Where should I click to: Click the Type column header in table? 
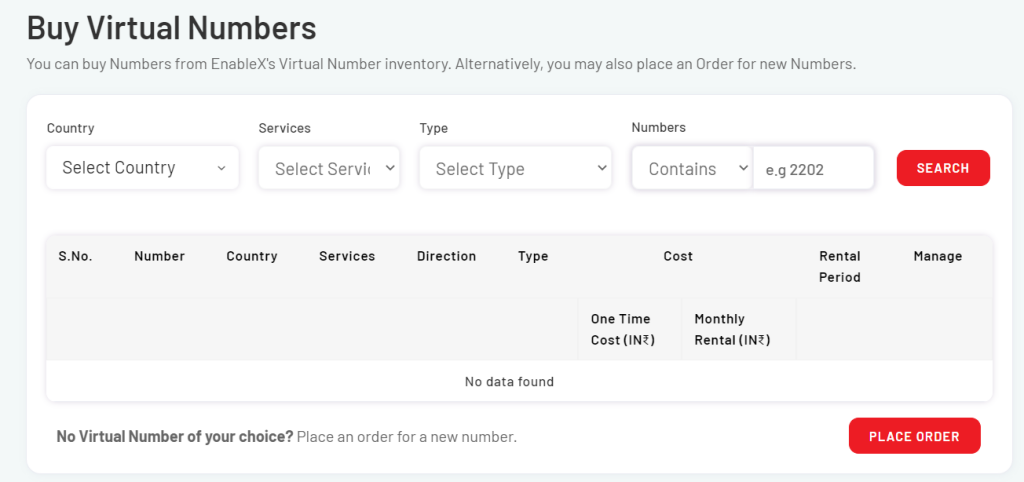pos(533,256)
